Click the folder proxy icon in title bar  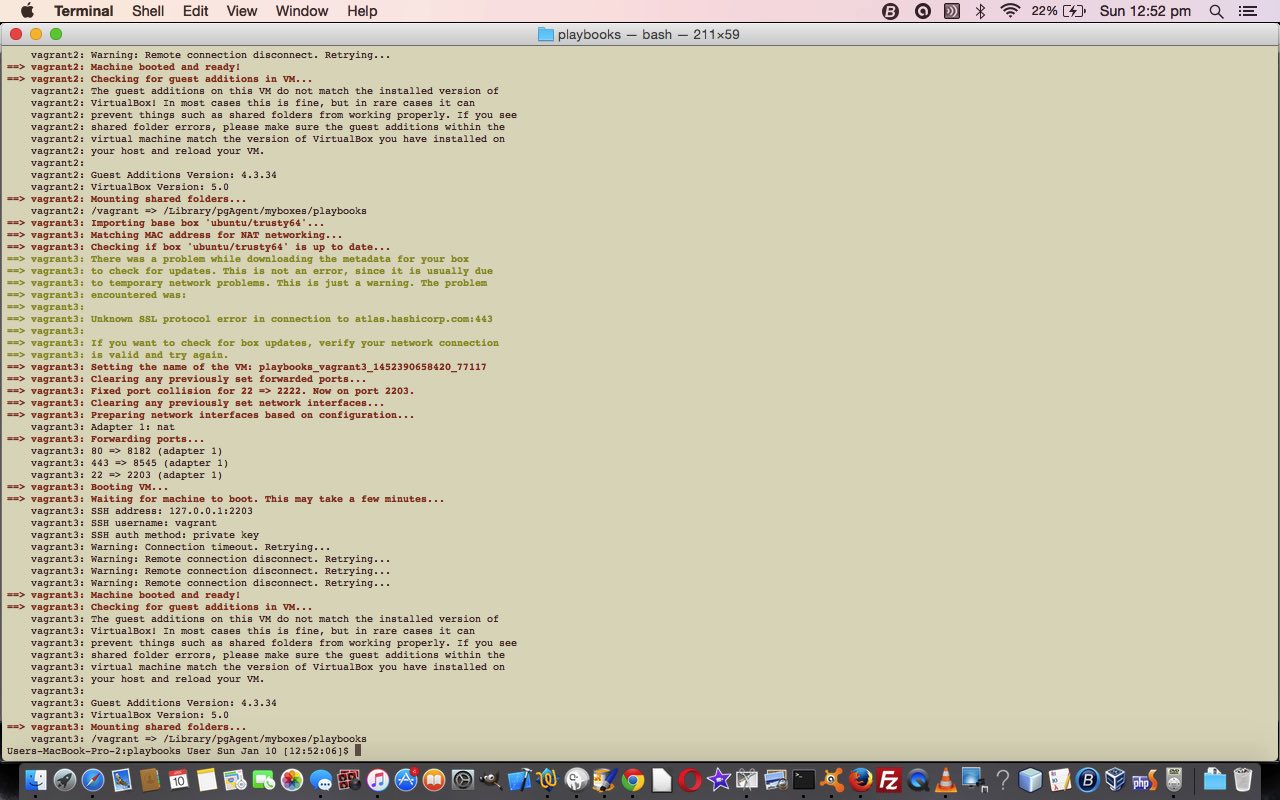[x=545, y=34]
